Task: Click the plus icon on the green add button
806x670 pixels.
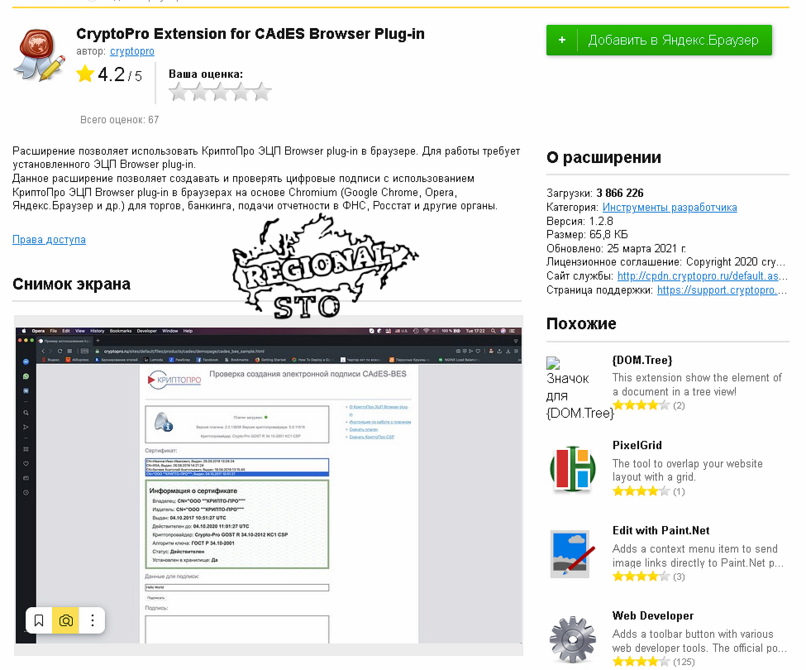Action: (x=562, y=40)
